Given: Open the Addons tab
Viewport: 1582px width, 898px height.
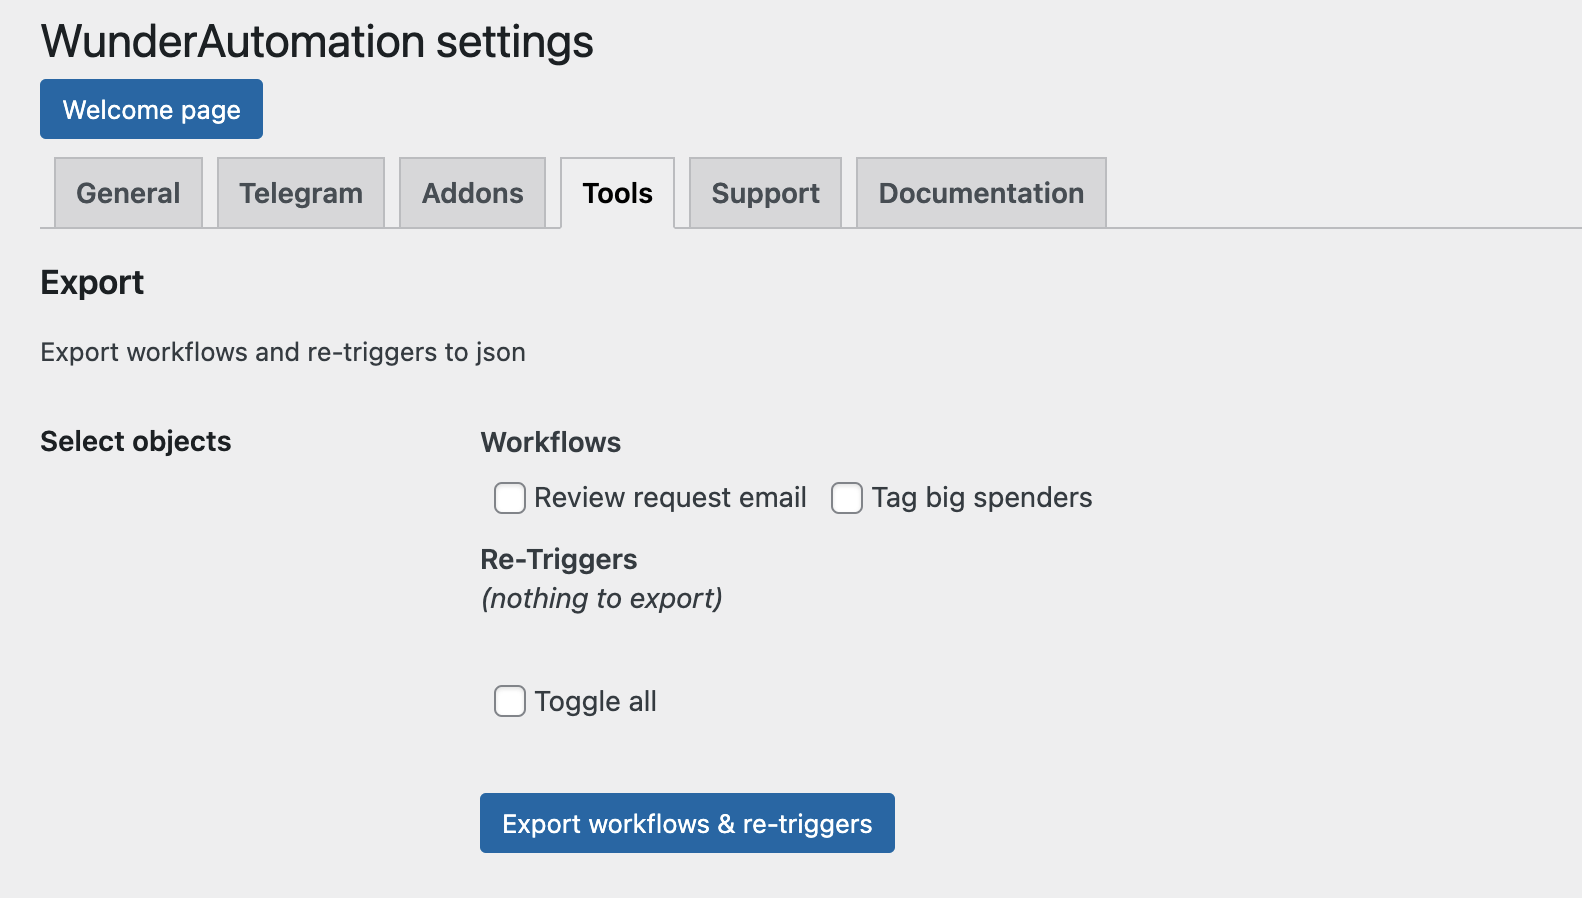Looking at the screenshot, I should 472,193.
